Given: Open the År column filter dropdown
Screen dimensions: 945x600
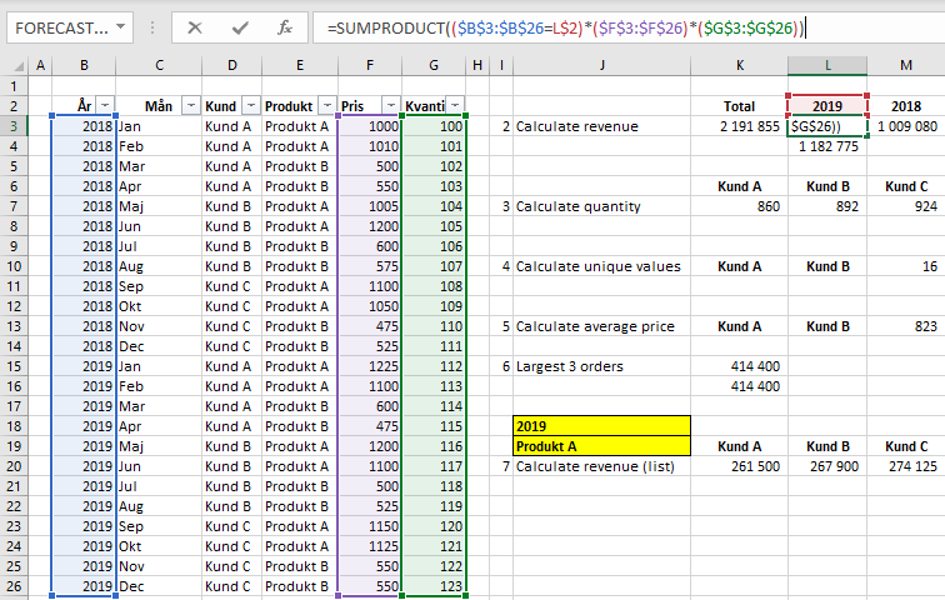Looking at the screenshot, I should point(105,105).
